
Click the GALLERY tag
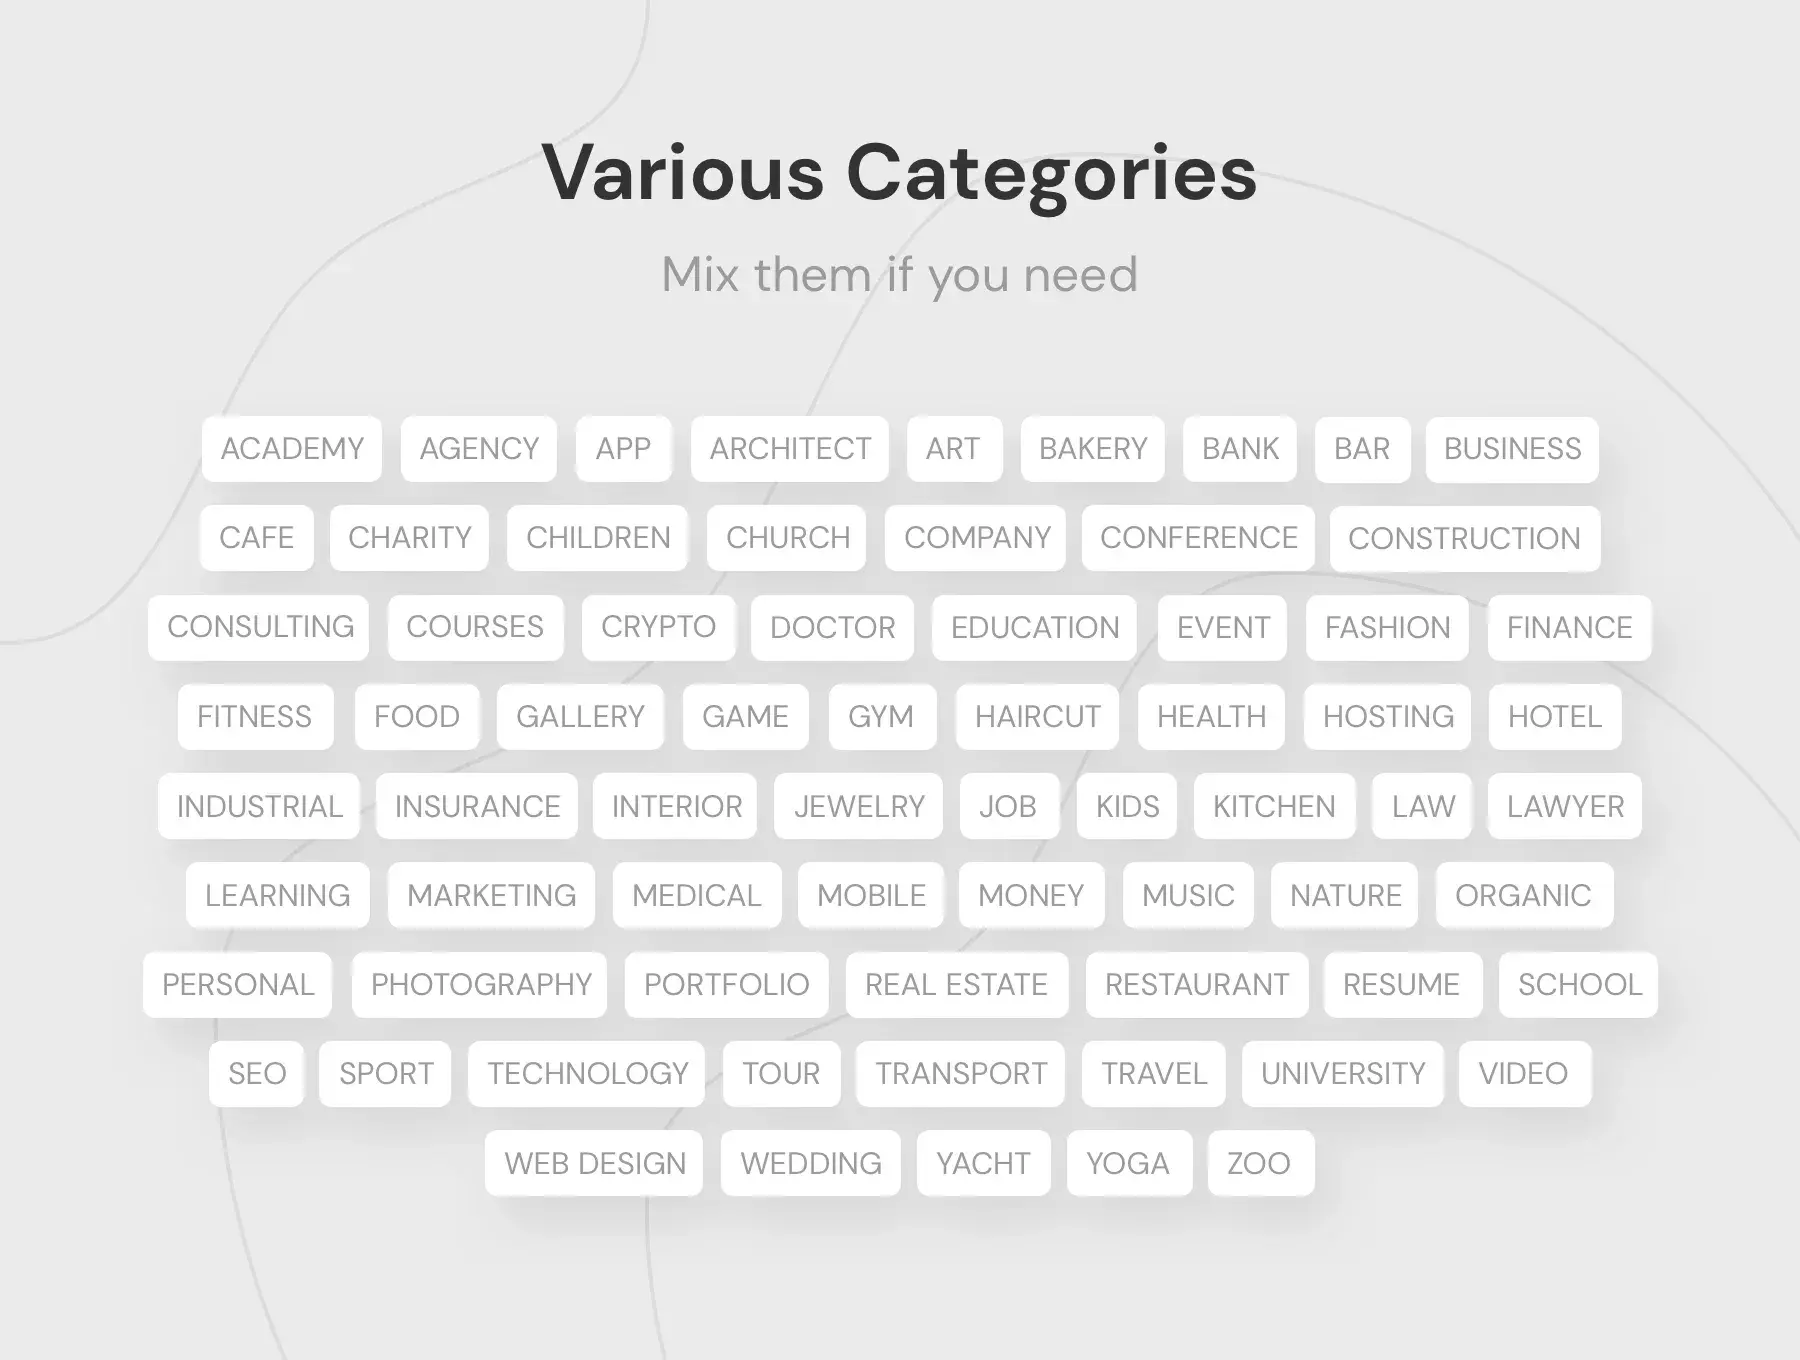coord(580,717)
